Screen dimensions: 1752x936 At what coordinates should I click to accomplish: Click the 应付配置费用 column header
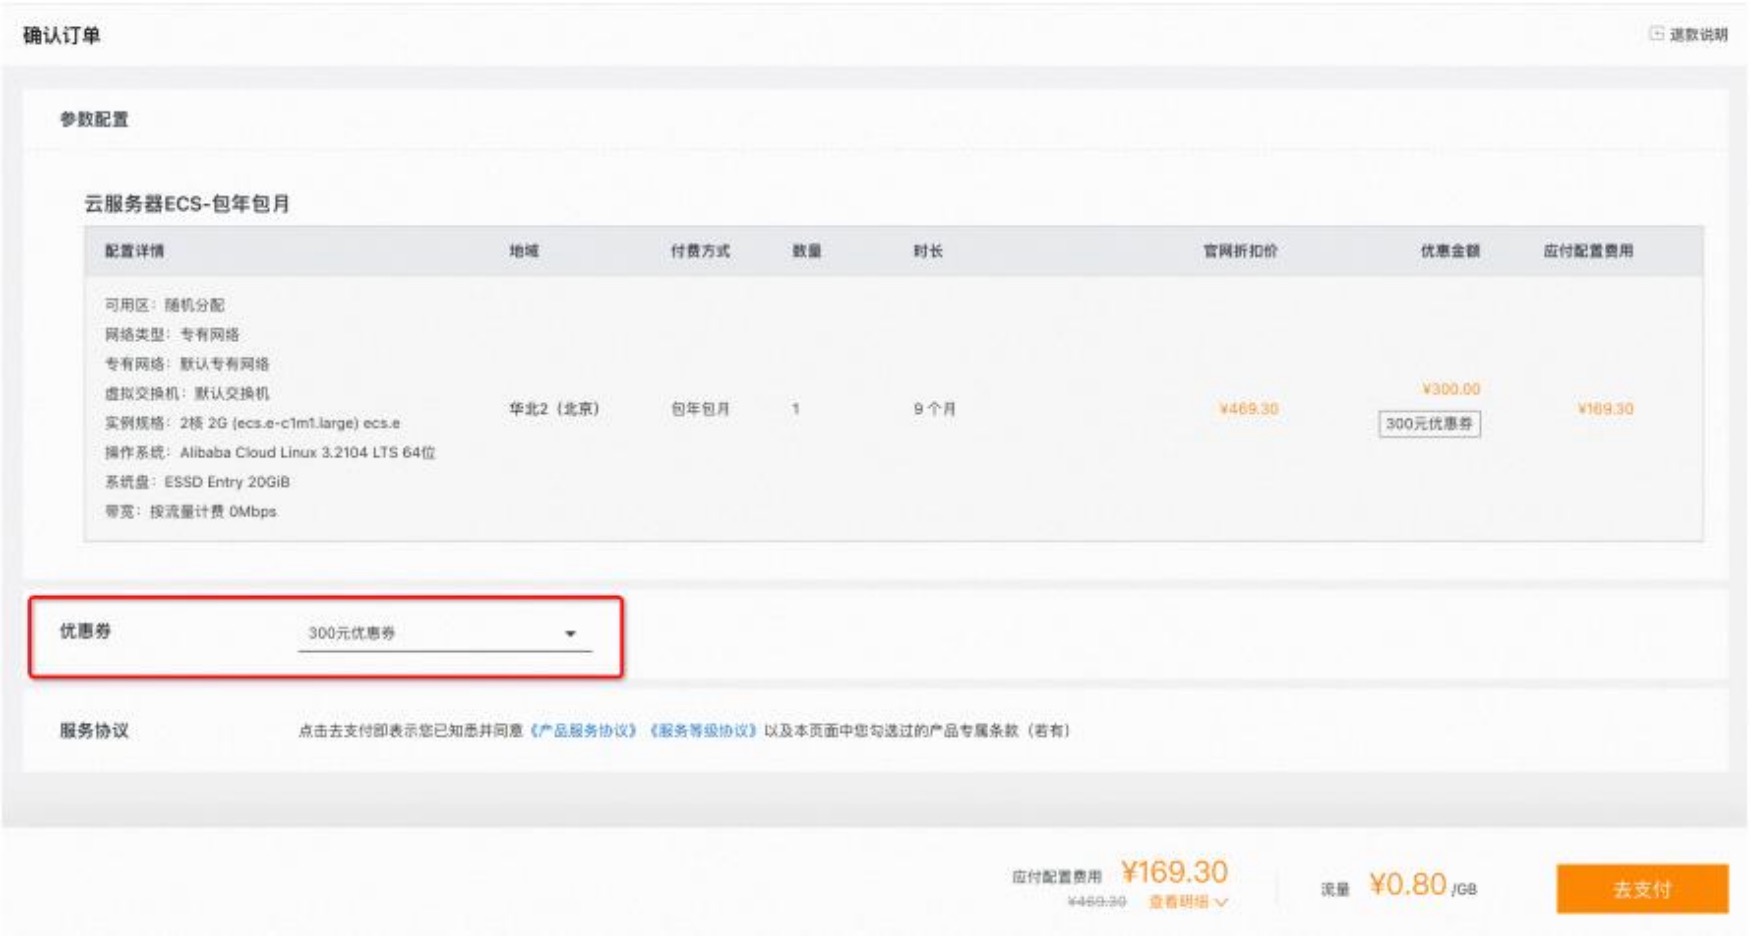tap(1588, 251)
